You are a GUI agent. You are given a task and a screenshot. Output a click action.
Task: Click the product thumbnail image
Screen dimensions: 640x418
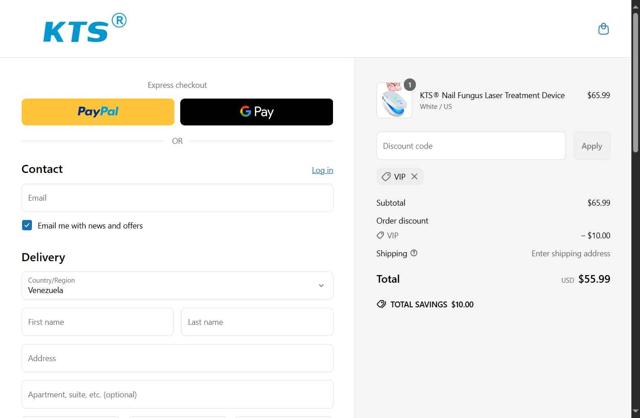[394, 100]
